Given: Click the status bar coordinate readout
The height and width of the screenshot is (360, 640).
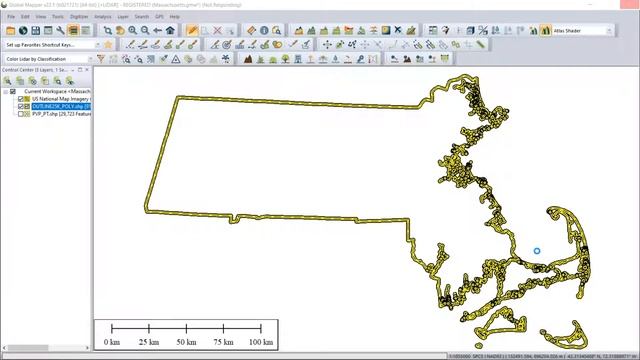Looking at the screenshot, I should click(543, 356).
